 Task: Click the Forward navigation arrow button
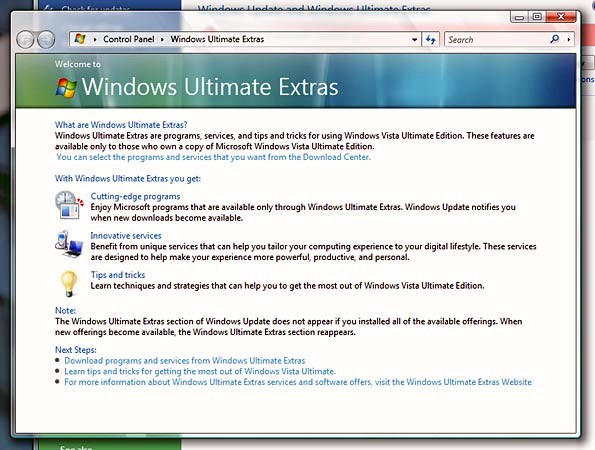click(46, 39)
